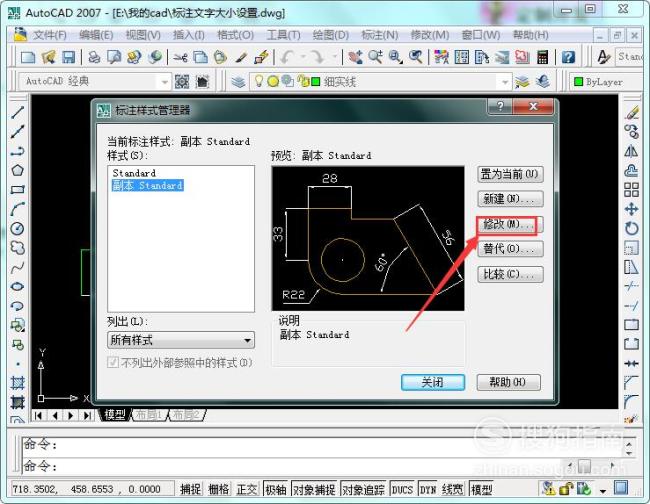Toggle the 对象追踪 object tracking

(x=363, y=489)
